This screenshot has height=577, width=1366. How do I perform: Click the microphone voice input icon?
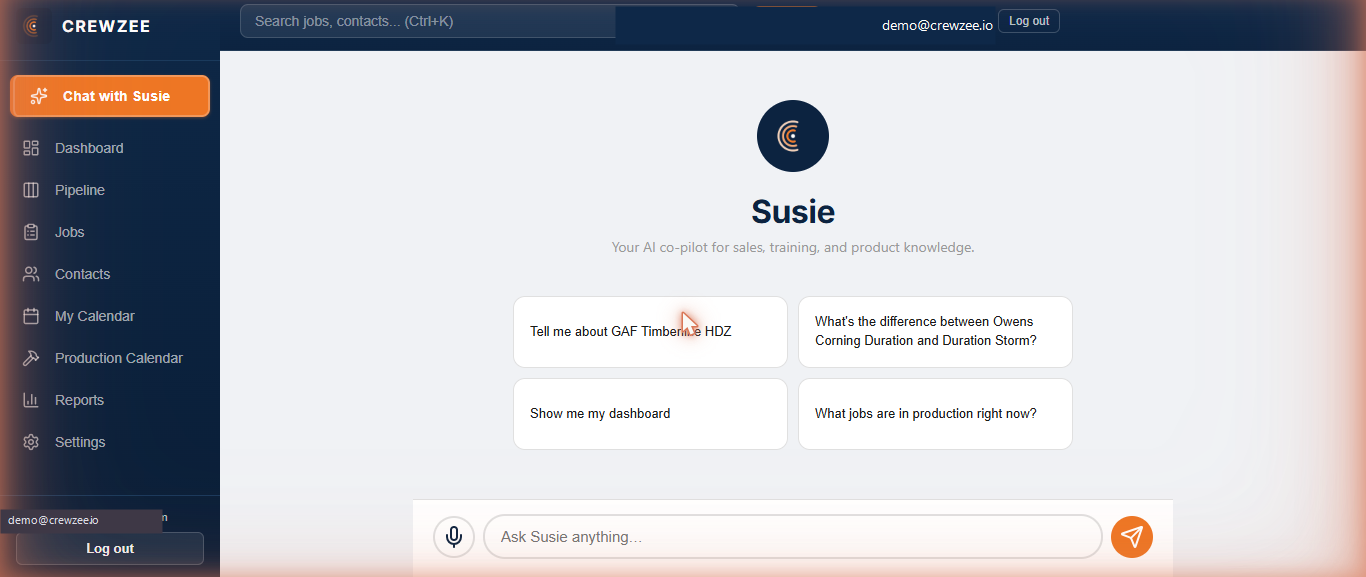[x=454, y=537]
